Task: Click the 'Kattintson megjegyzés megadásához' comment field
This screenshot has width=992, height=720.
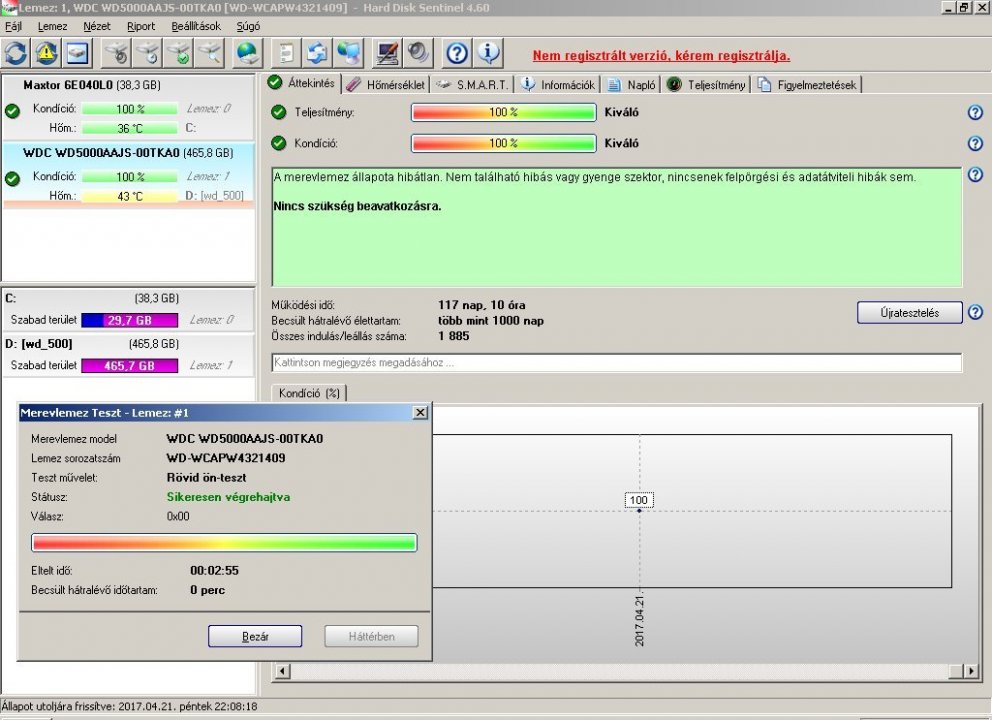Action: pos(617,363)
